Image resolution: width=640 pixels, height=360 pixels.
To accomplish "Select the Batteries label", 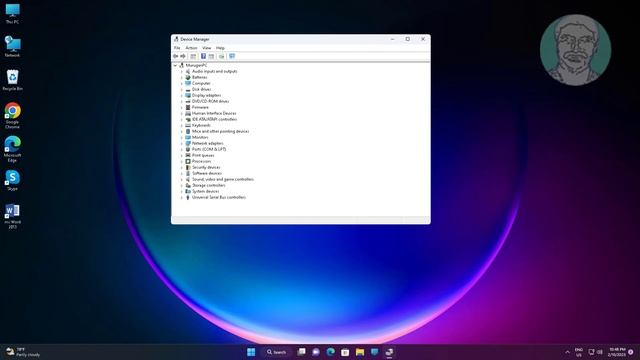I will (x=200, y=77).
